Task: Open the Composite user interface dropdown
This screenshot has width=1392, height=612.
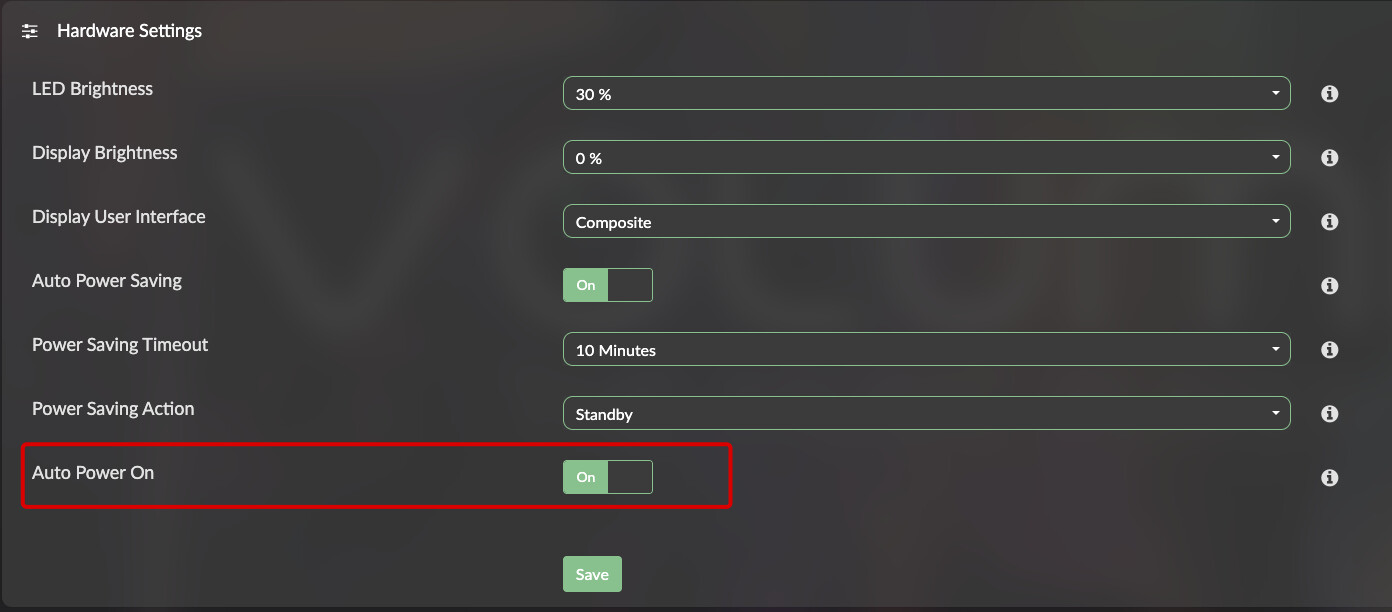Action: point(926,222)
